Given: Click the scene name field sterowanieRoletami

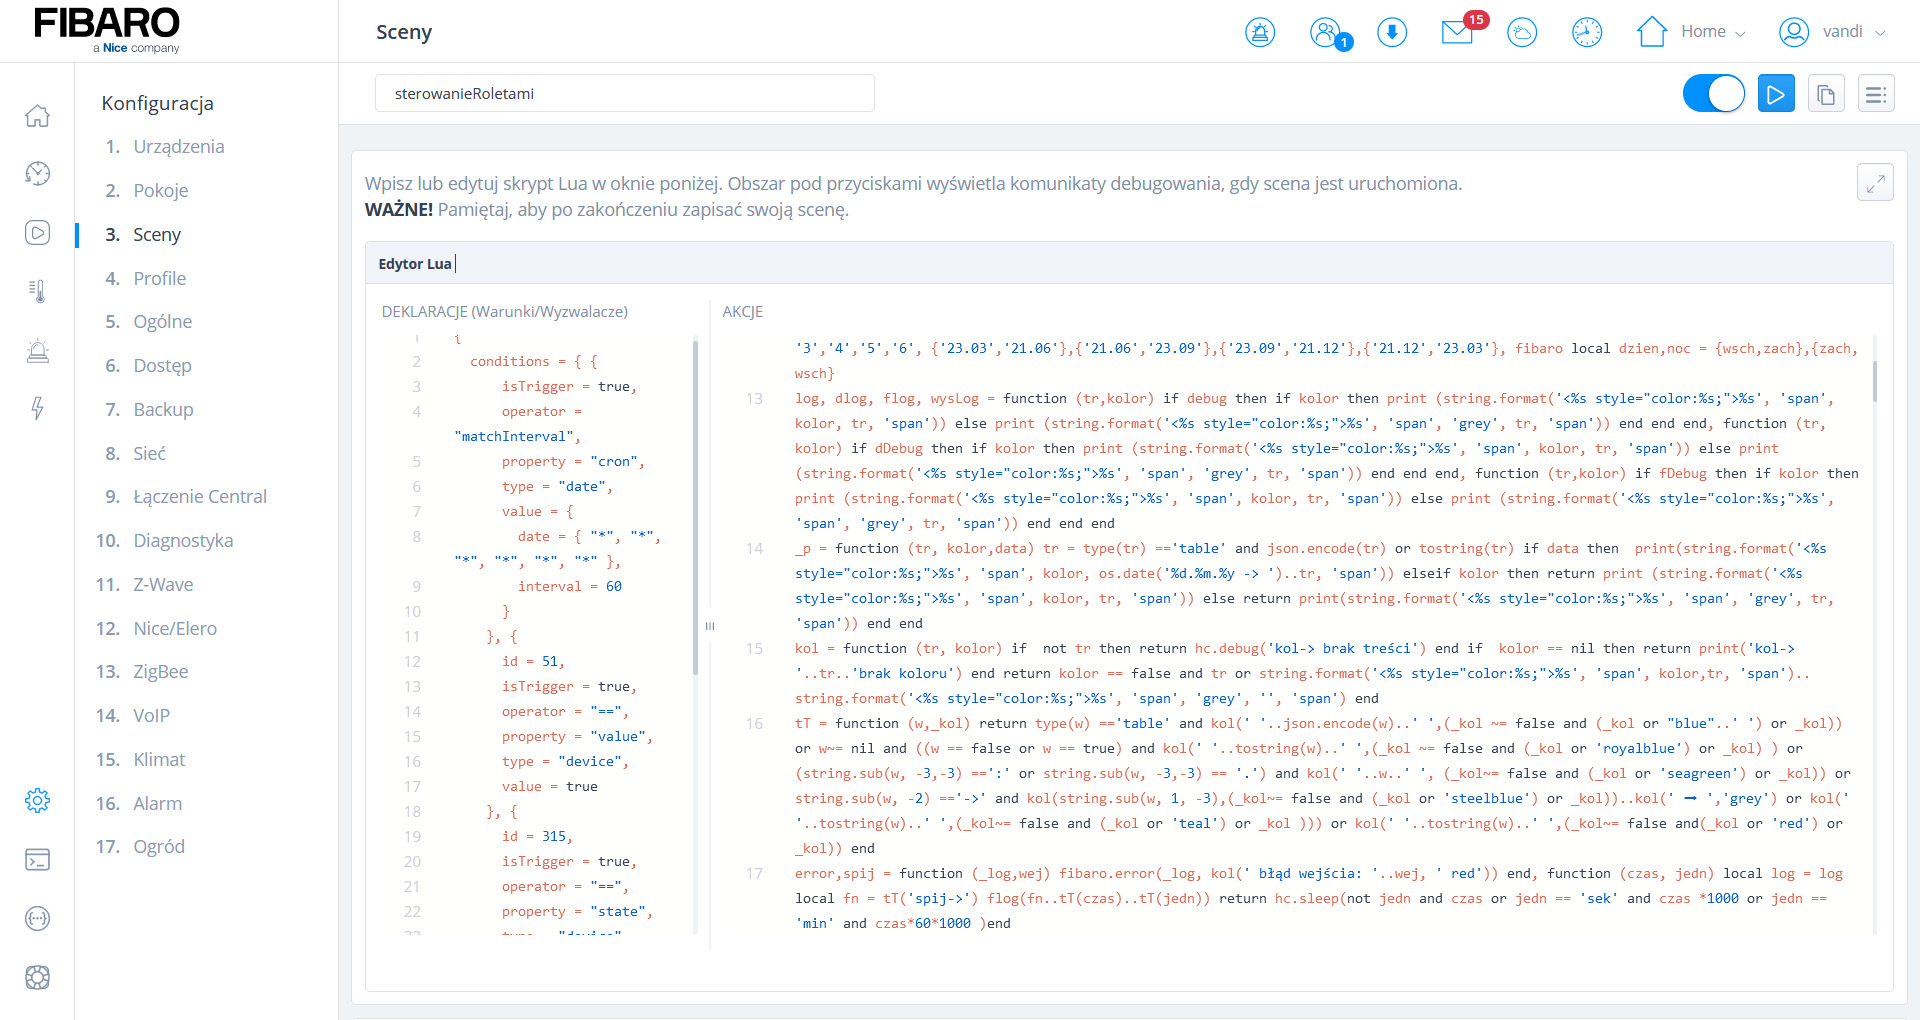Looking at the screenshot, I should point(624,94).
